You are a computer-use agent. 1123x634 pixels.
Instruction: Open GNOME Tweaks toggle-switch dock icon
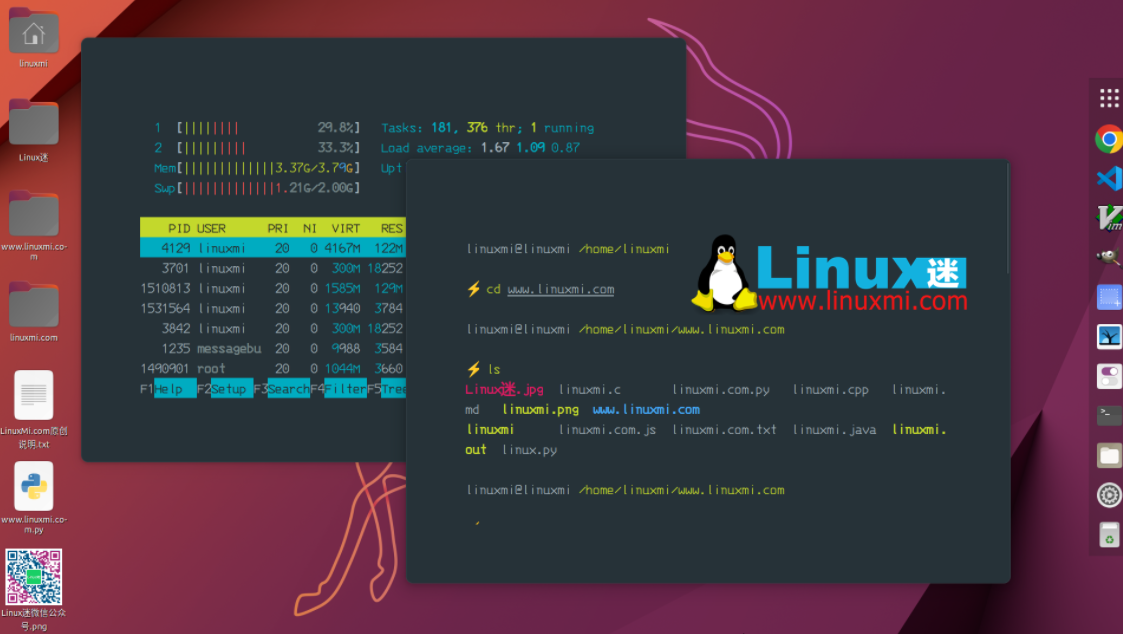coord(1109,376)
